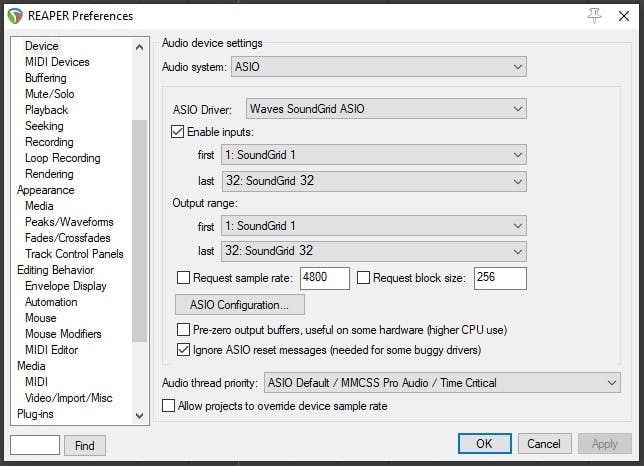Check Pre-zero output buffers option
The image size is (644, 466).
click(x=183, y=330)
